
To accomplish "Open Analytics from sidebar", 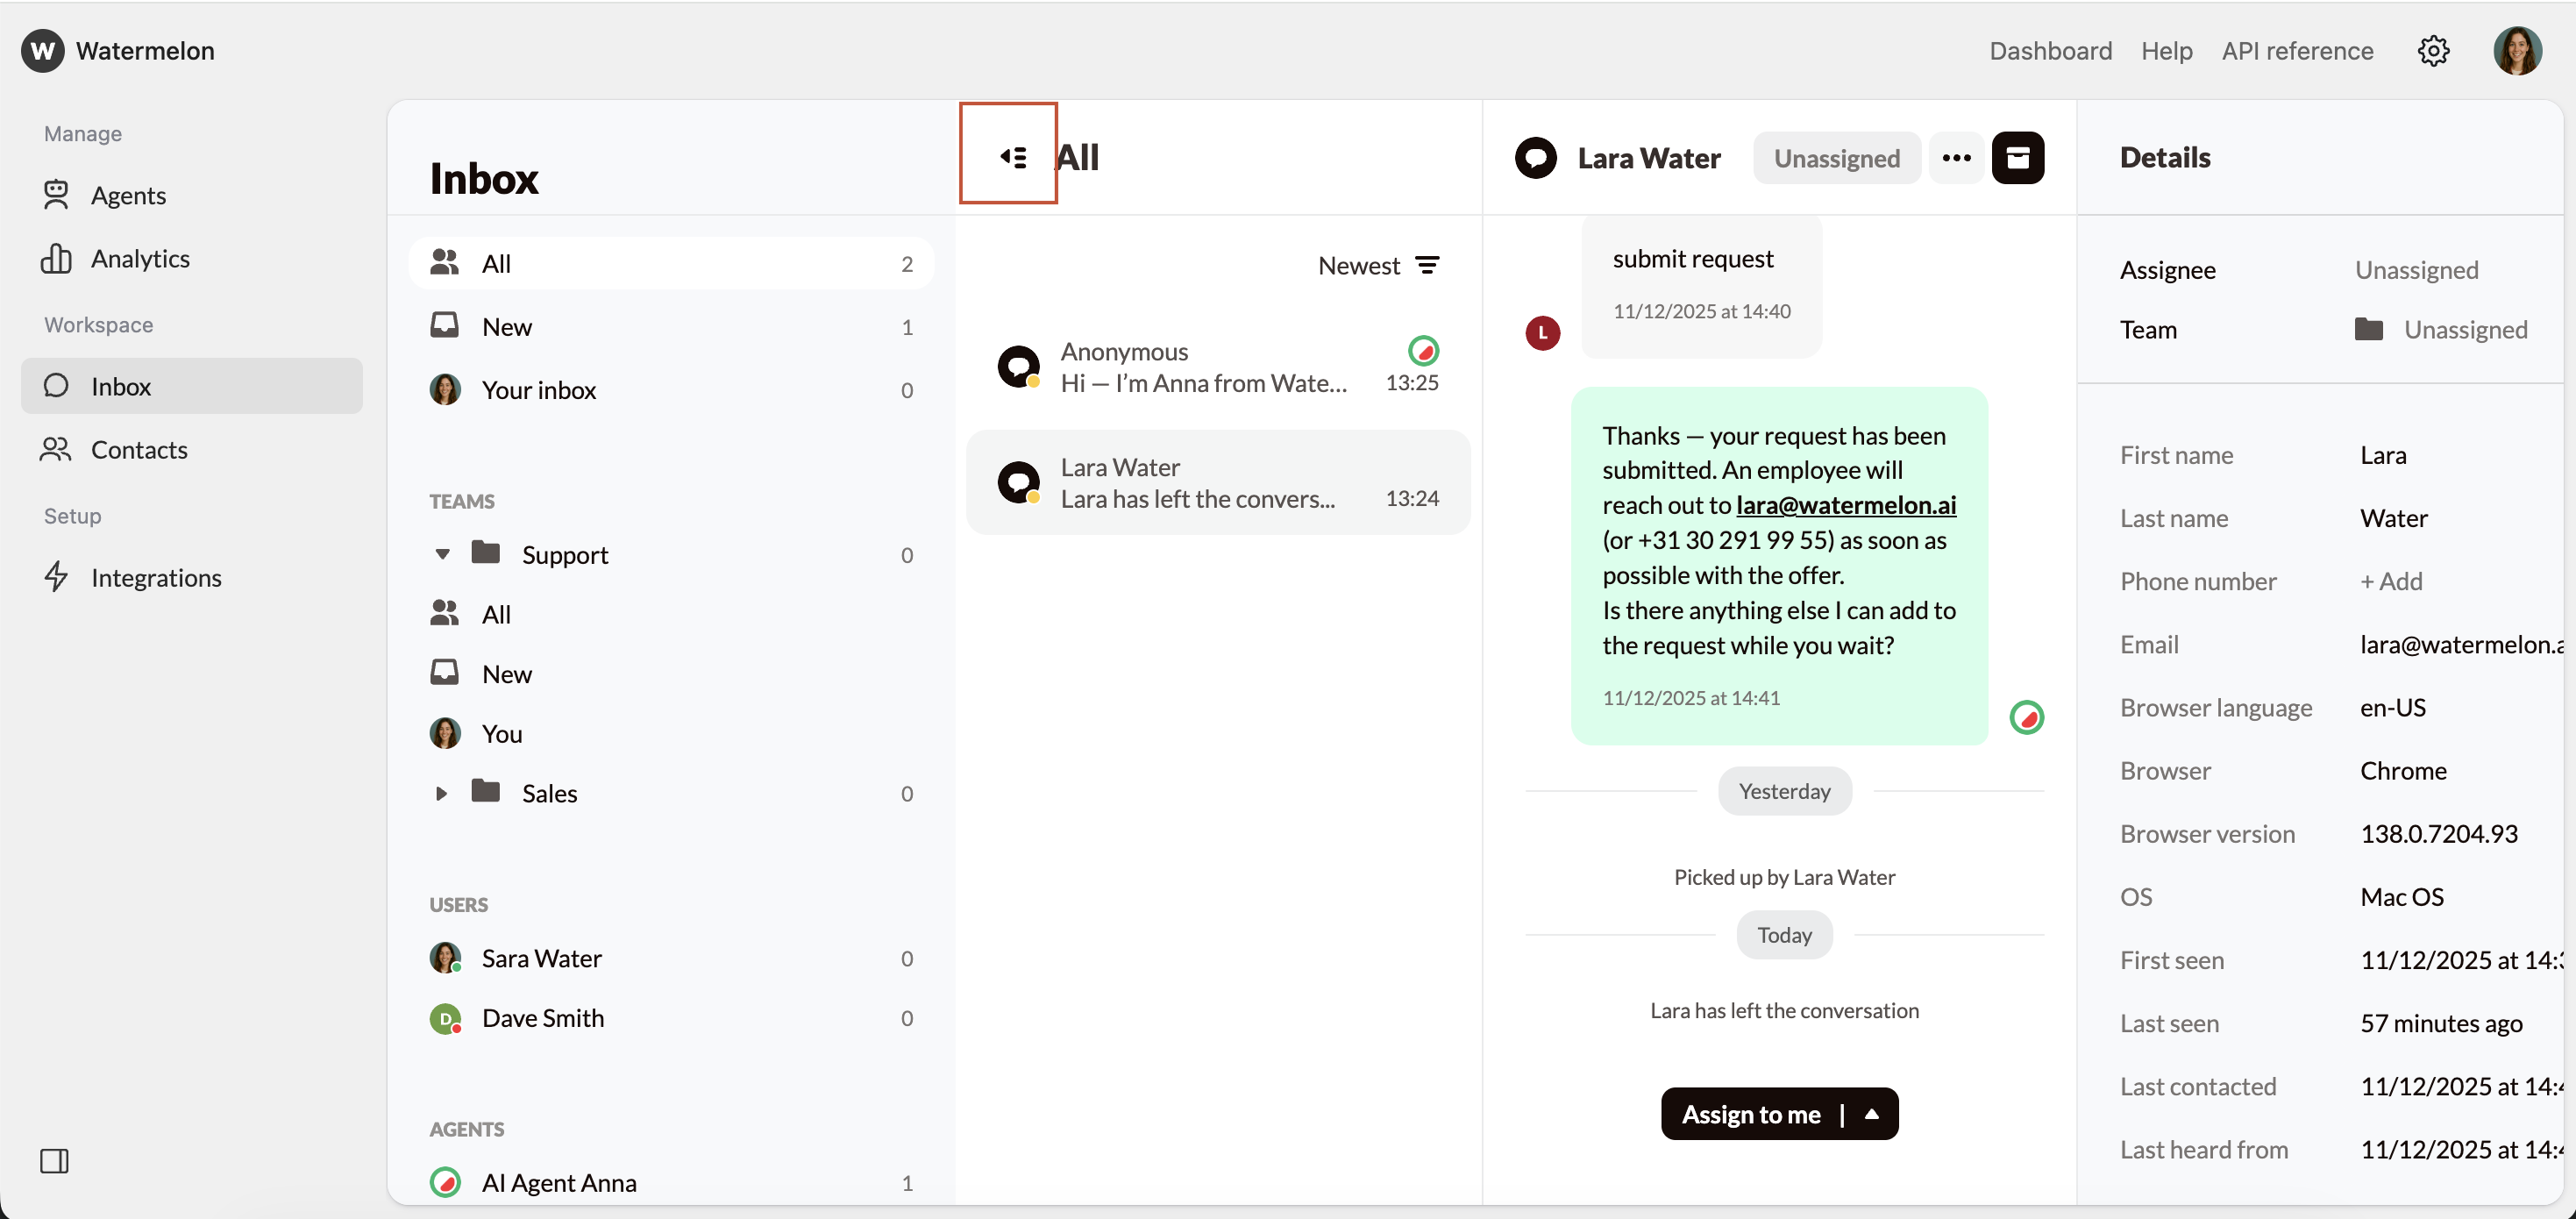I will point(139,258).
